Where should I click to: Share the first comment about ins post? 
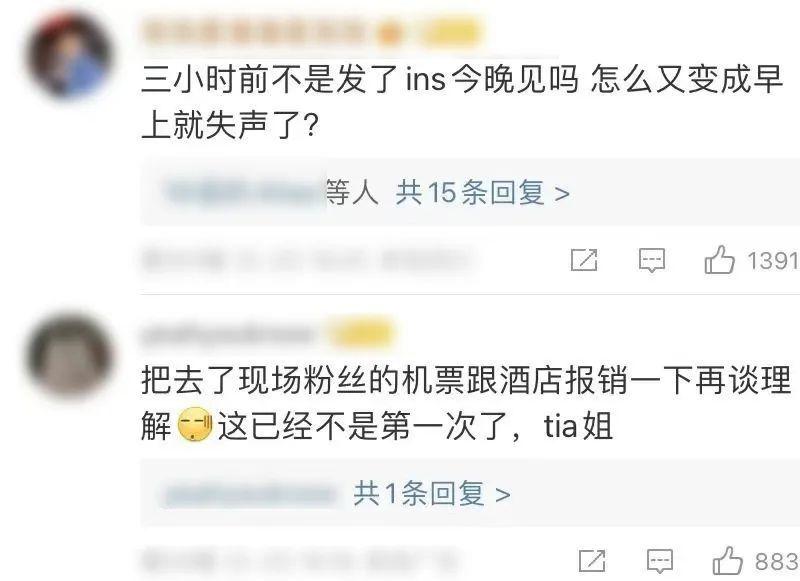(x=584, y=260)
